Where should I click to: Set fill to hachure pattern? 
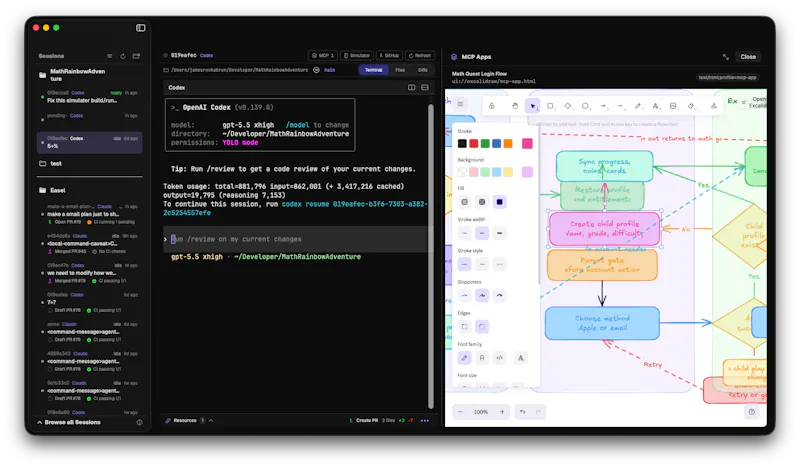[464, 202]
